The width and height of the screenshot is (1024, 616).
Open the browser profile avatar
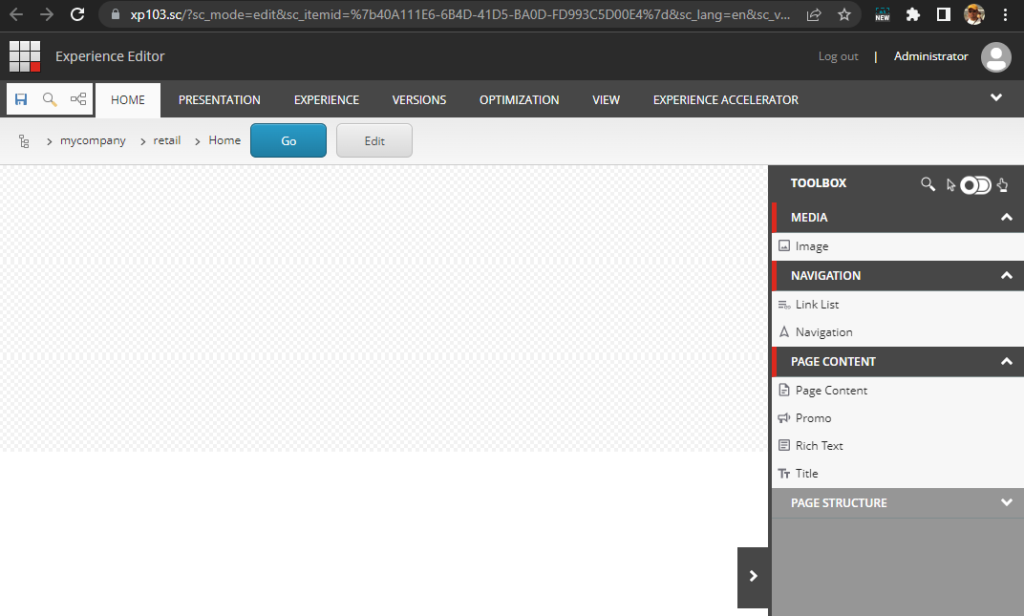coord(974,14)
